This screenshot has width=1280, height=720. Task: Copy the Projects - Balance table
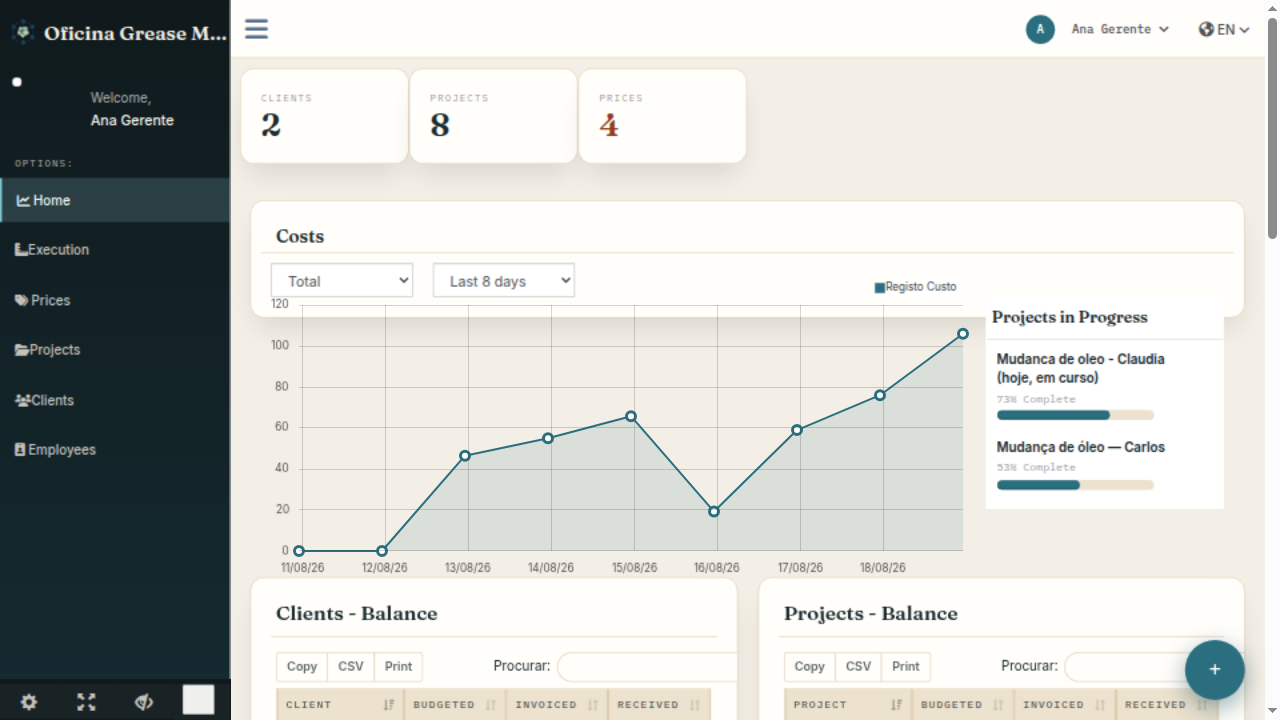[810, 667]
